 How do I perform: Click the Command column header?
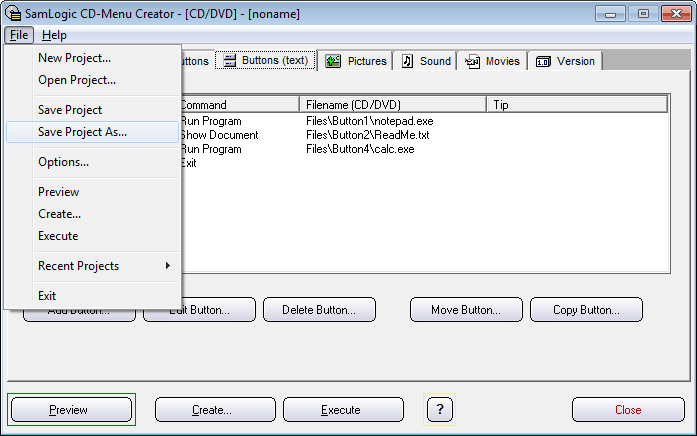[240, 105]
